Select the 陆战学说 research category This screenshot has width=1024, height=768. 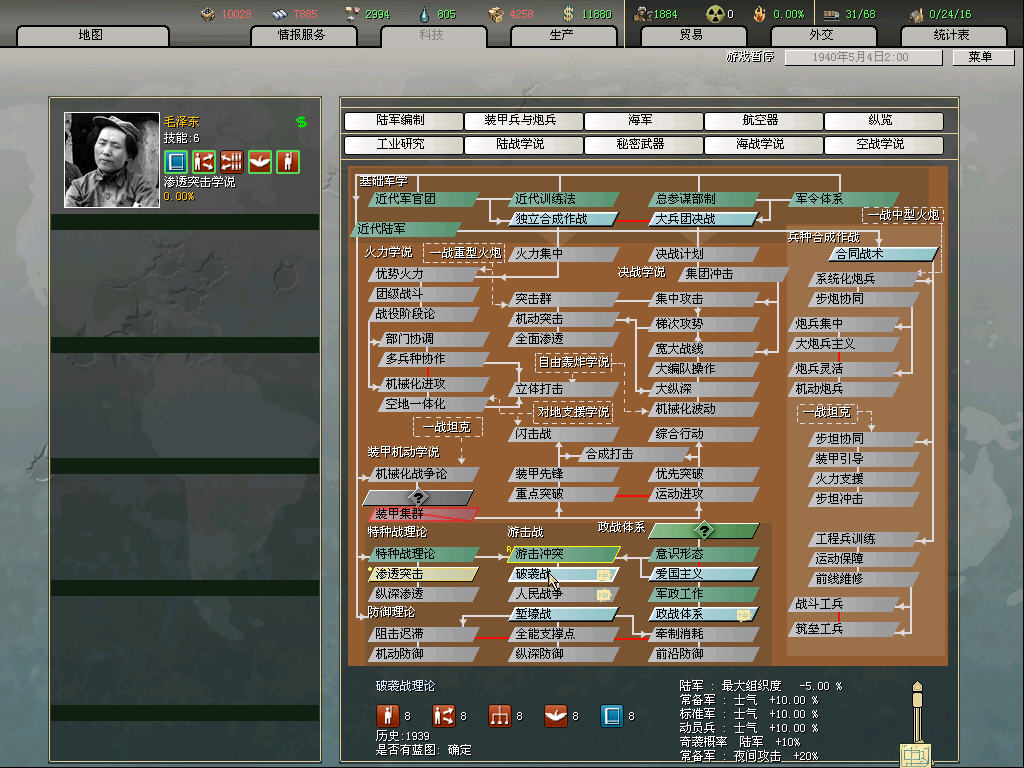point(523,144)
